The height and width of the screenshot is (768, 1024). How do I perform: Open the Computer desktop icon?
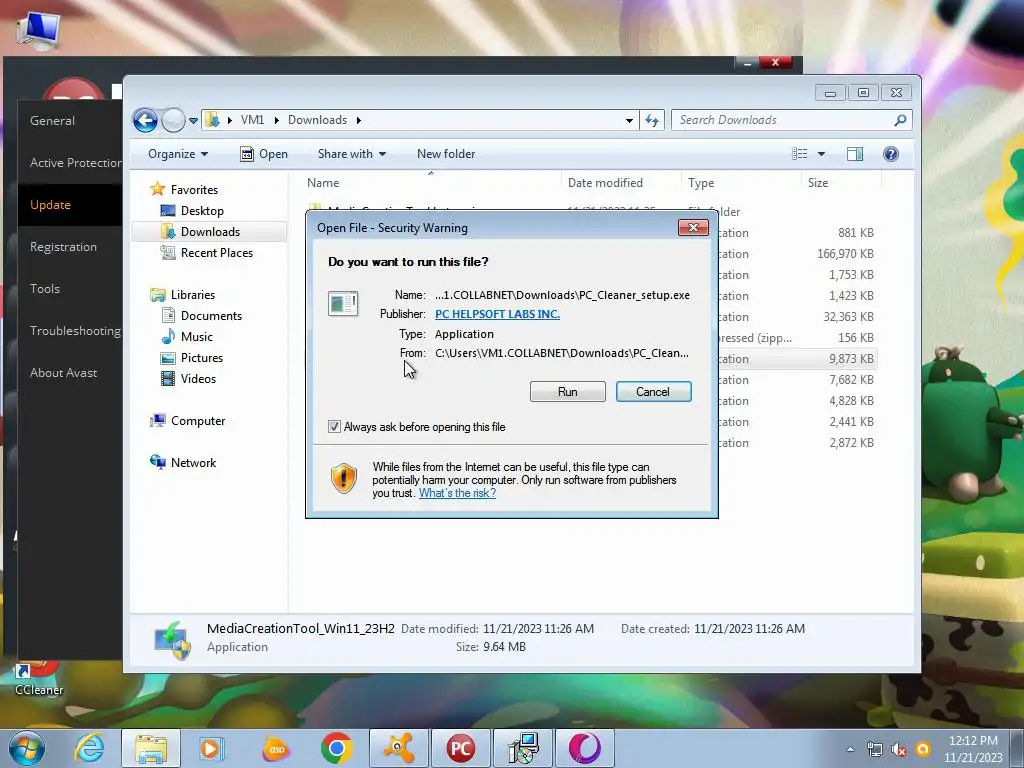click(38, 30)
